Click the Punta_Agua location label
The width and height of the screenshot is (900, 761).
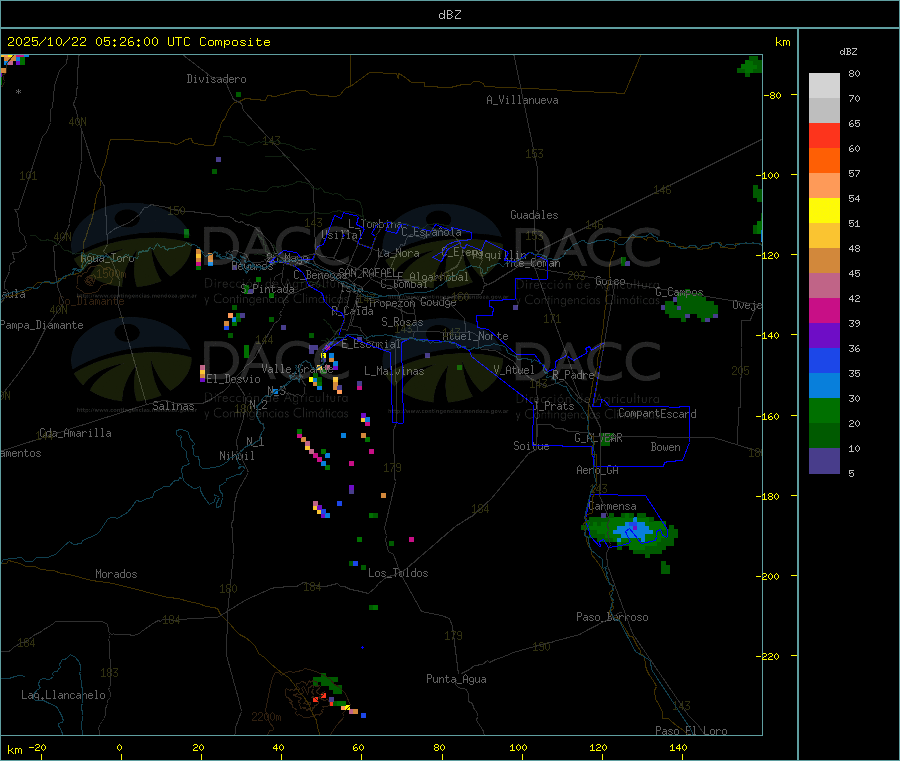coord(456,679)
